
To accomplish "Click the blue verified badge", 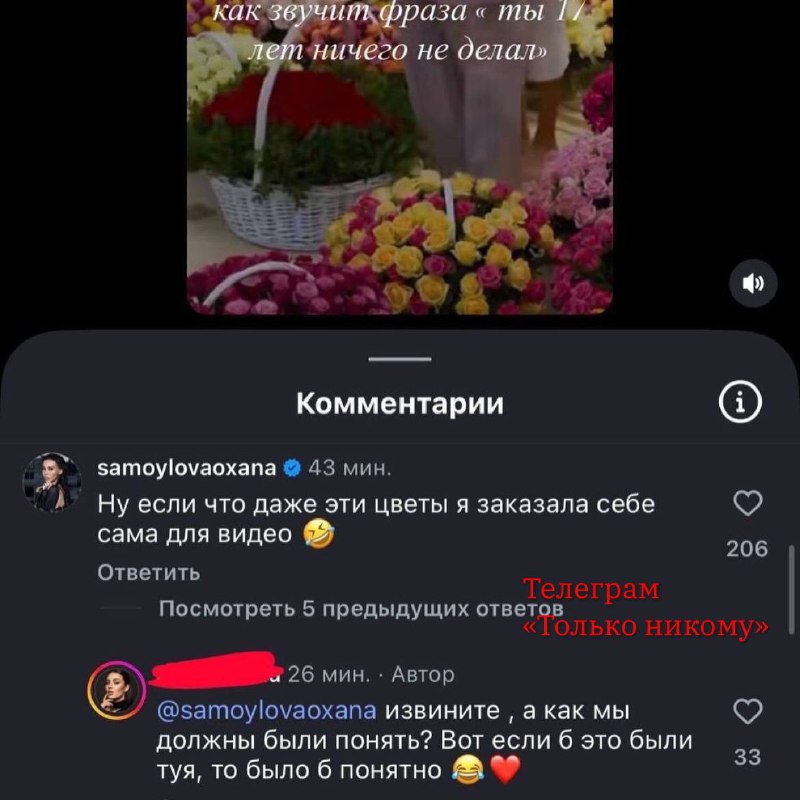I will tap(292, 468).
